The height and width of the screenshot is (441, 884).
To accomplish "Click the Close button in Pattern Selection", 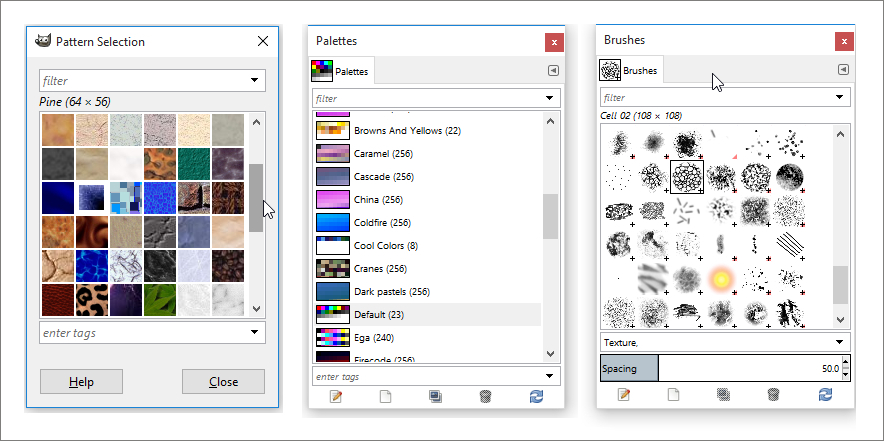I will [223, 382].
